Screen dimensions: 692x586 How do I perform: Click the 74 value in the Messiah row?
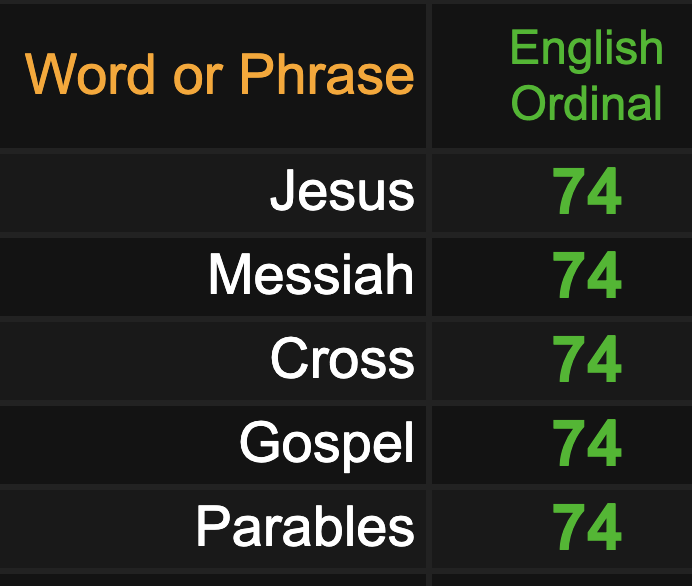(x=587, y=275)
